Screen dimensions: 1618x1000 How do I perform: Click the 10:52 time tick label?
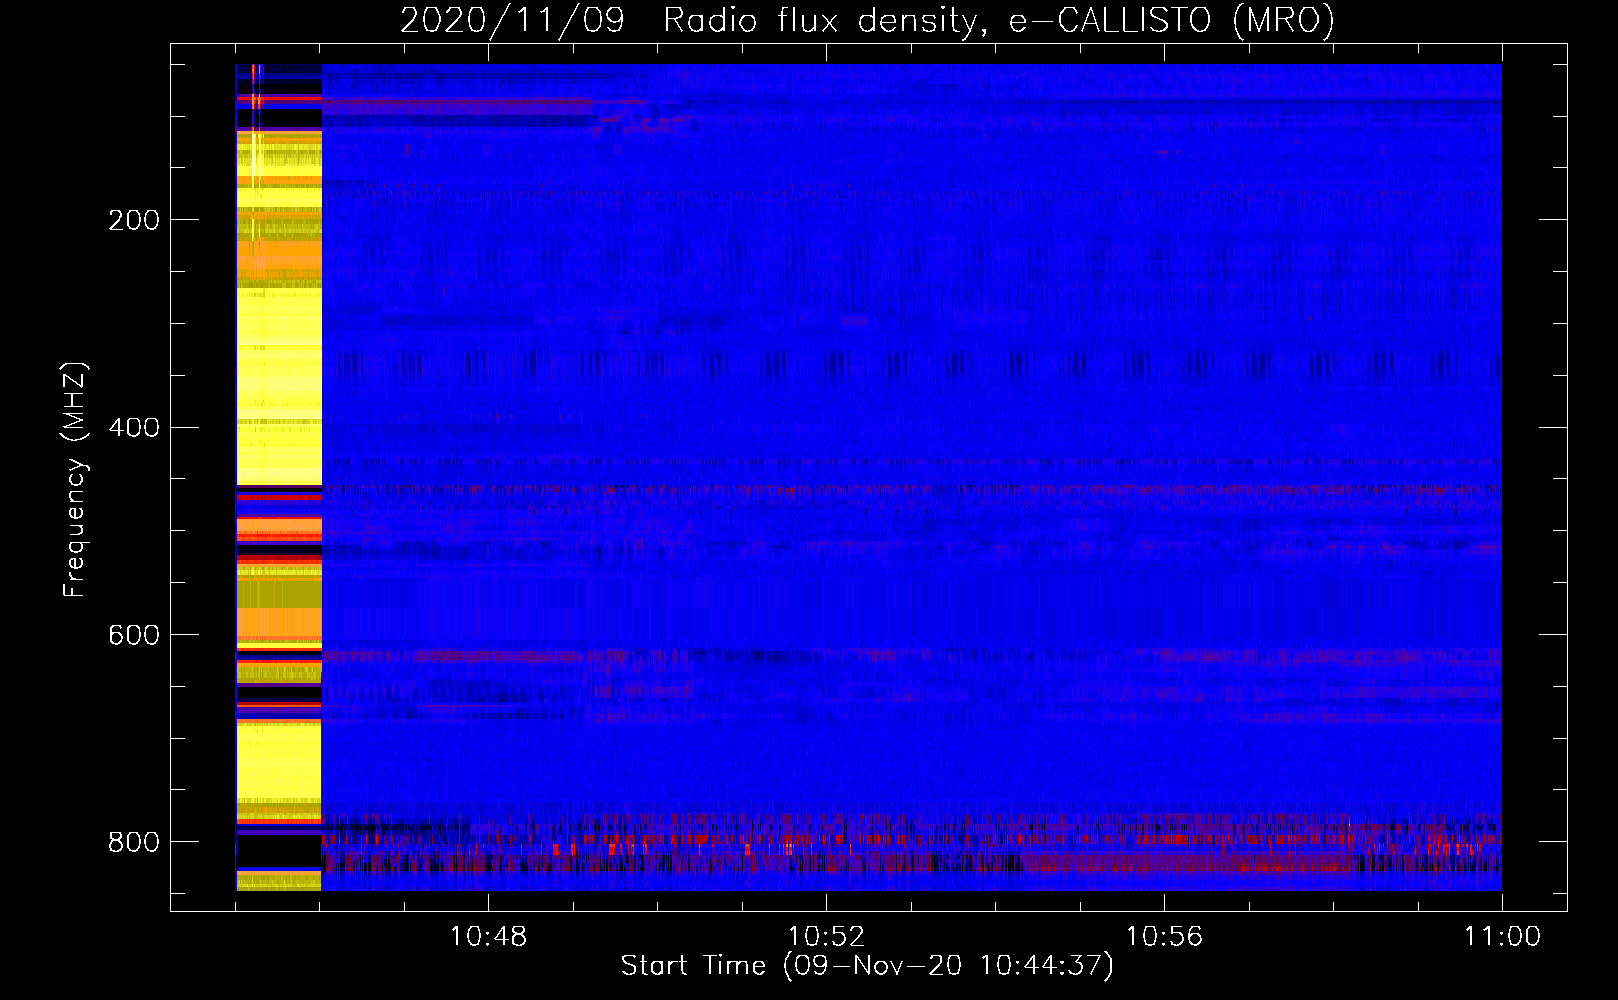(x=826, y=937)
